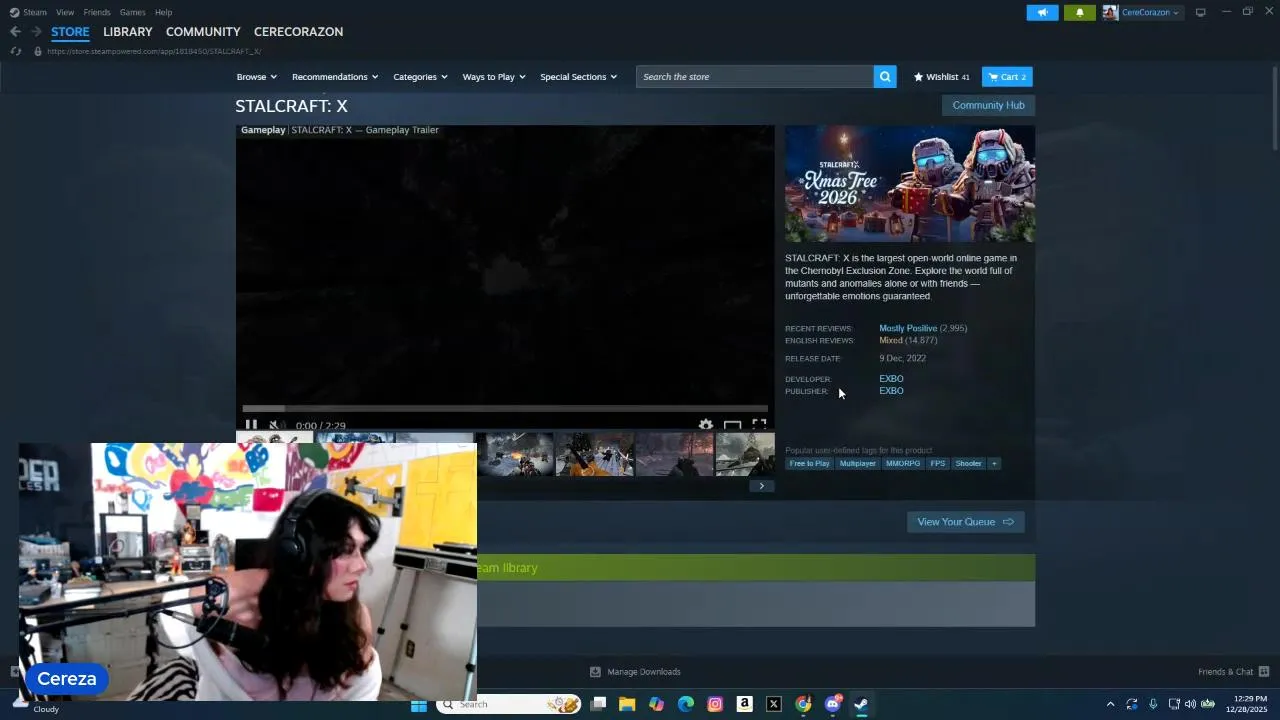Select the rightmost snowy screenshot thumbnail
This screenshot has width=1280, height=720.
pyautogui.click(x=745, y=454)
